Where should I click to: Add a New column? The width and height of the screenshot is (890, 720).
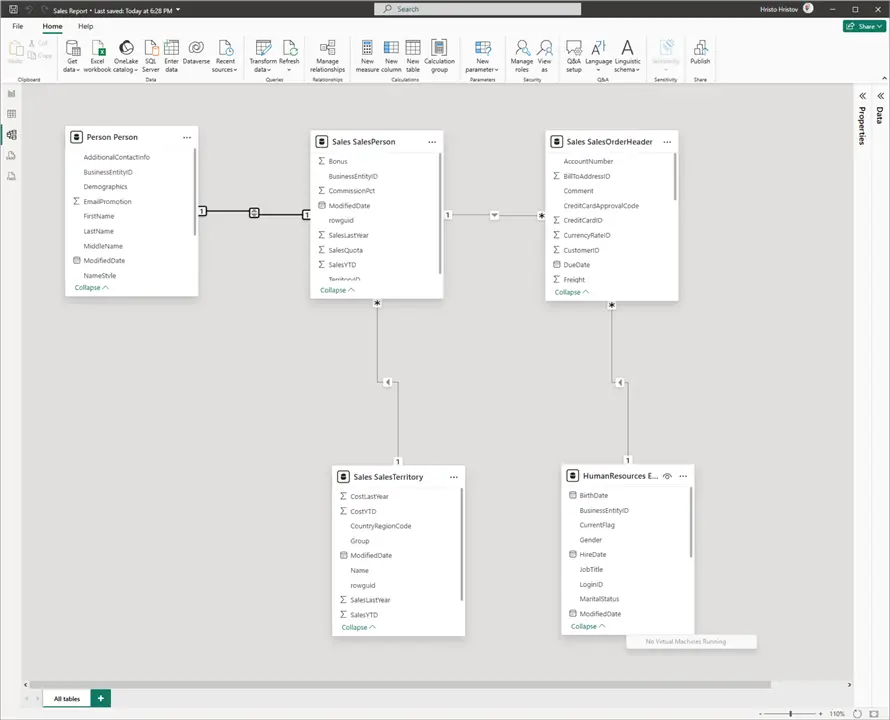[391, 56]
